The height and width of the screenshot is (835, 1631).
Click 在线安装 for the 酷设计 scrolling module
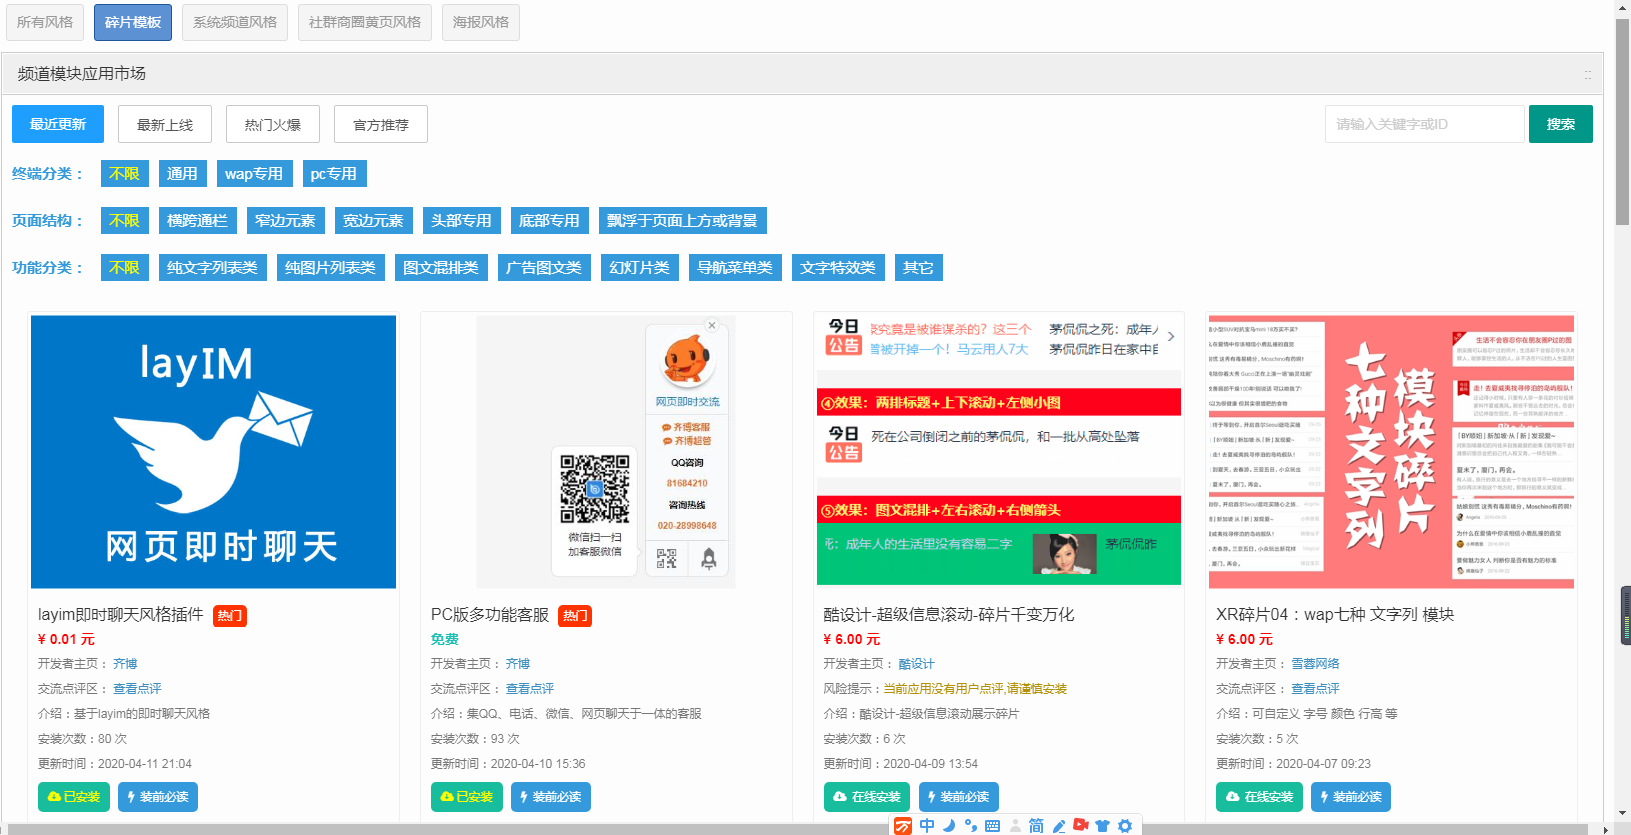(866, 797)
